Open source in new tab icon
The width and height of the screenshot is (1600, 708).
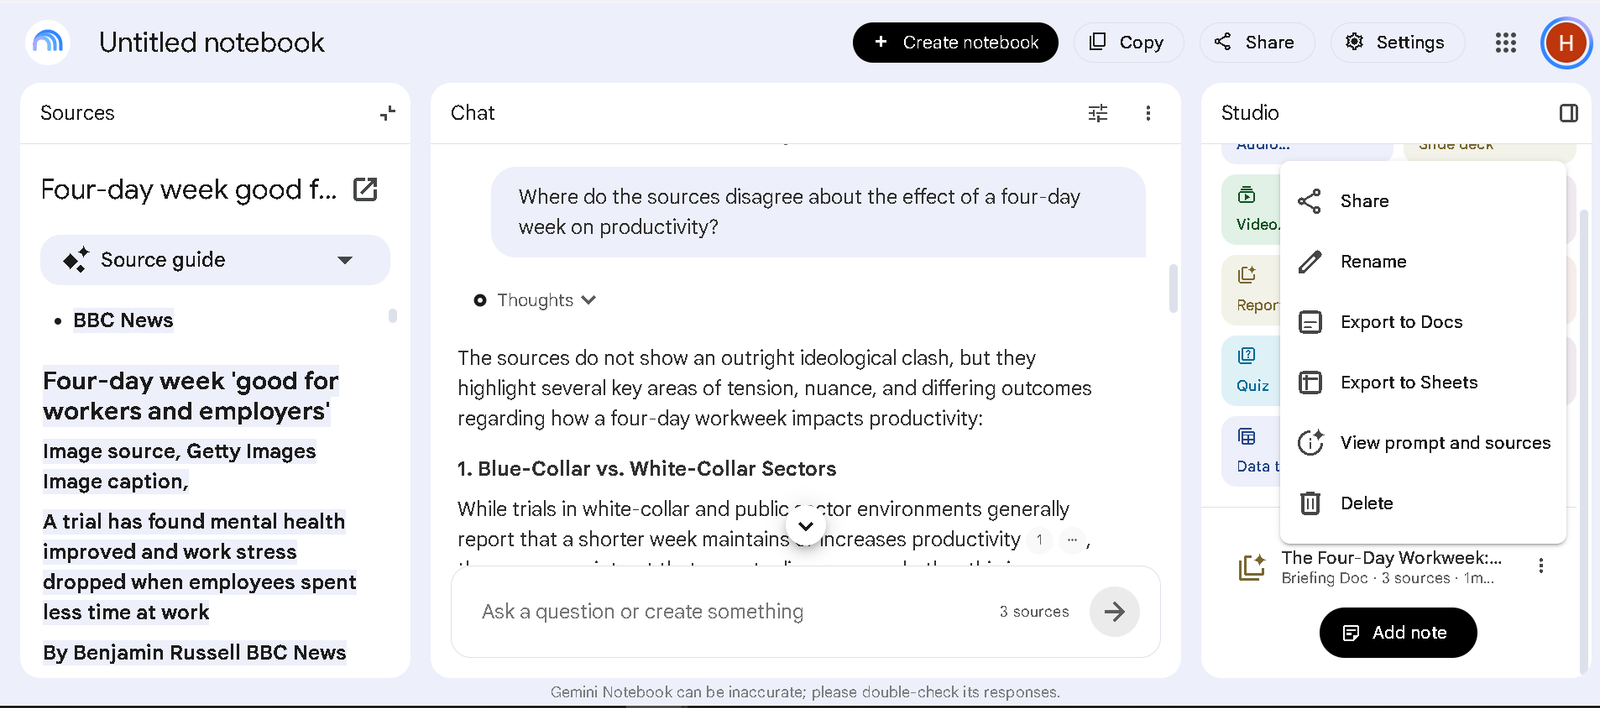[366, 189]
